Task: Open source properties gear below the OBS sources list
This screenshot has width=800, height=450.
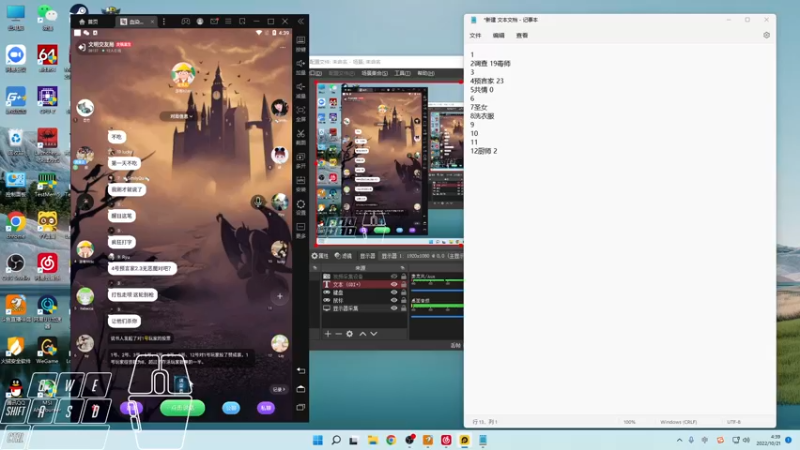Action: [x=349, y=334]
